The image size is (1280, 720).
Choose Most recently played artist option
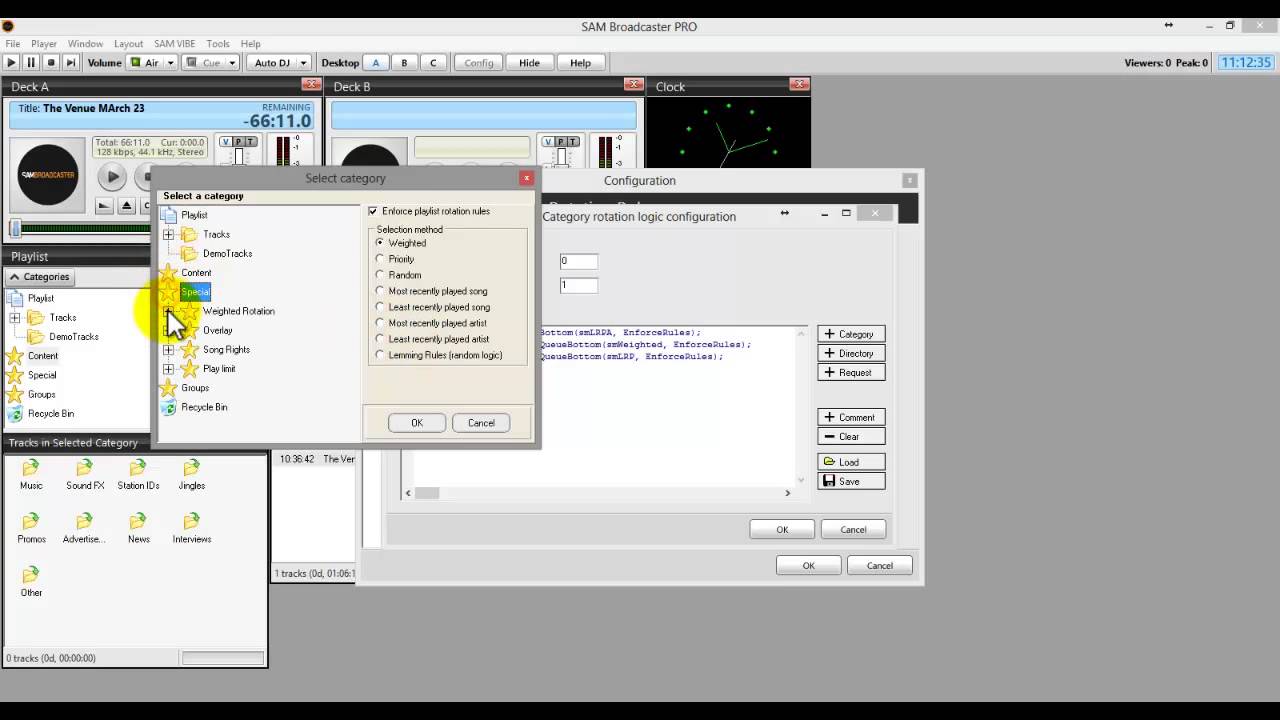coord(380,323)
